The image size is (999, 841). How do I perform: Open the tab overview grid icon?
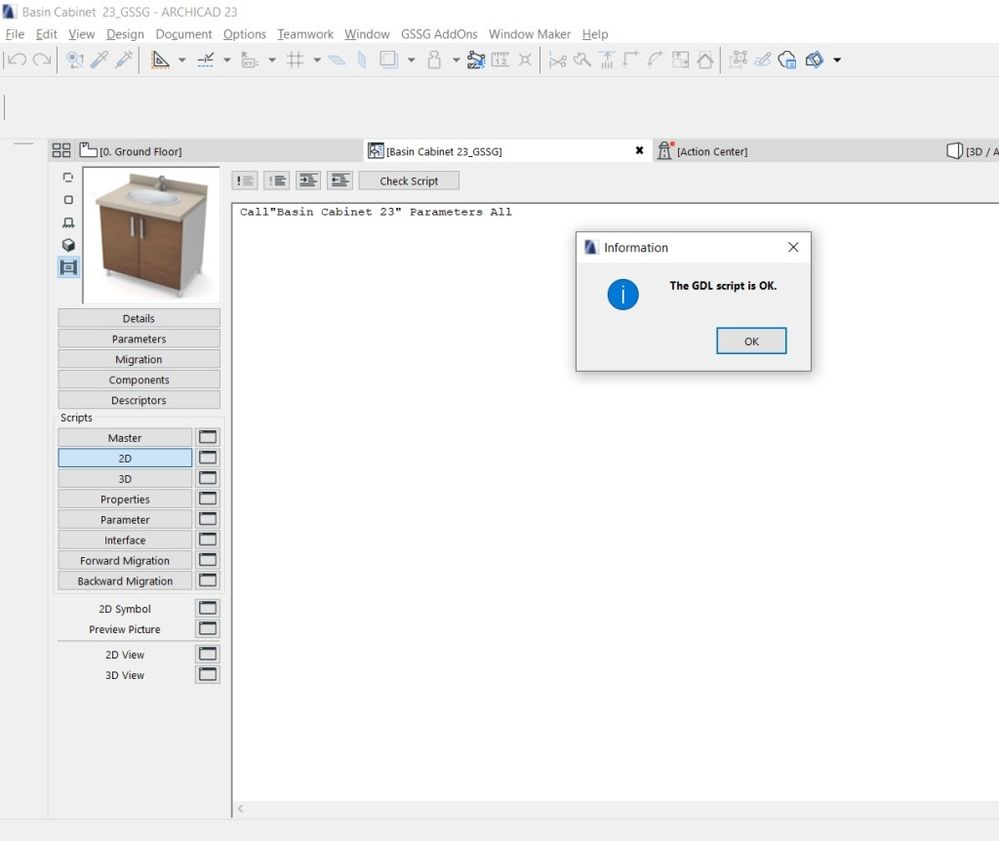tap(61, 151)
